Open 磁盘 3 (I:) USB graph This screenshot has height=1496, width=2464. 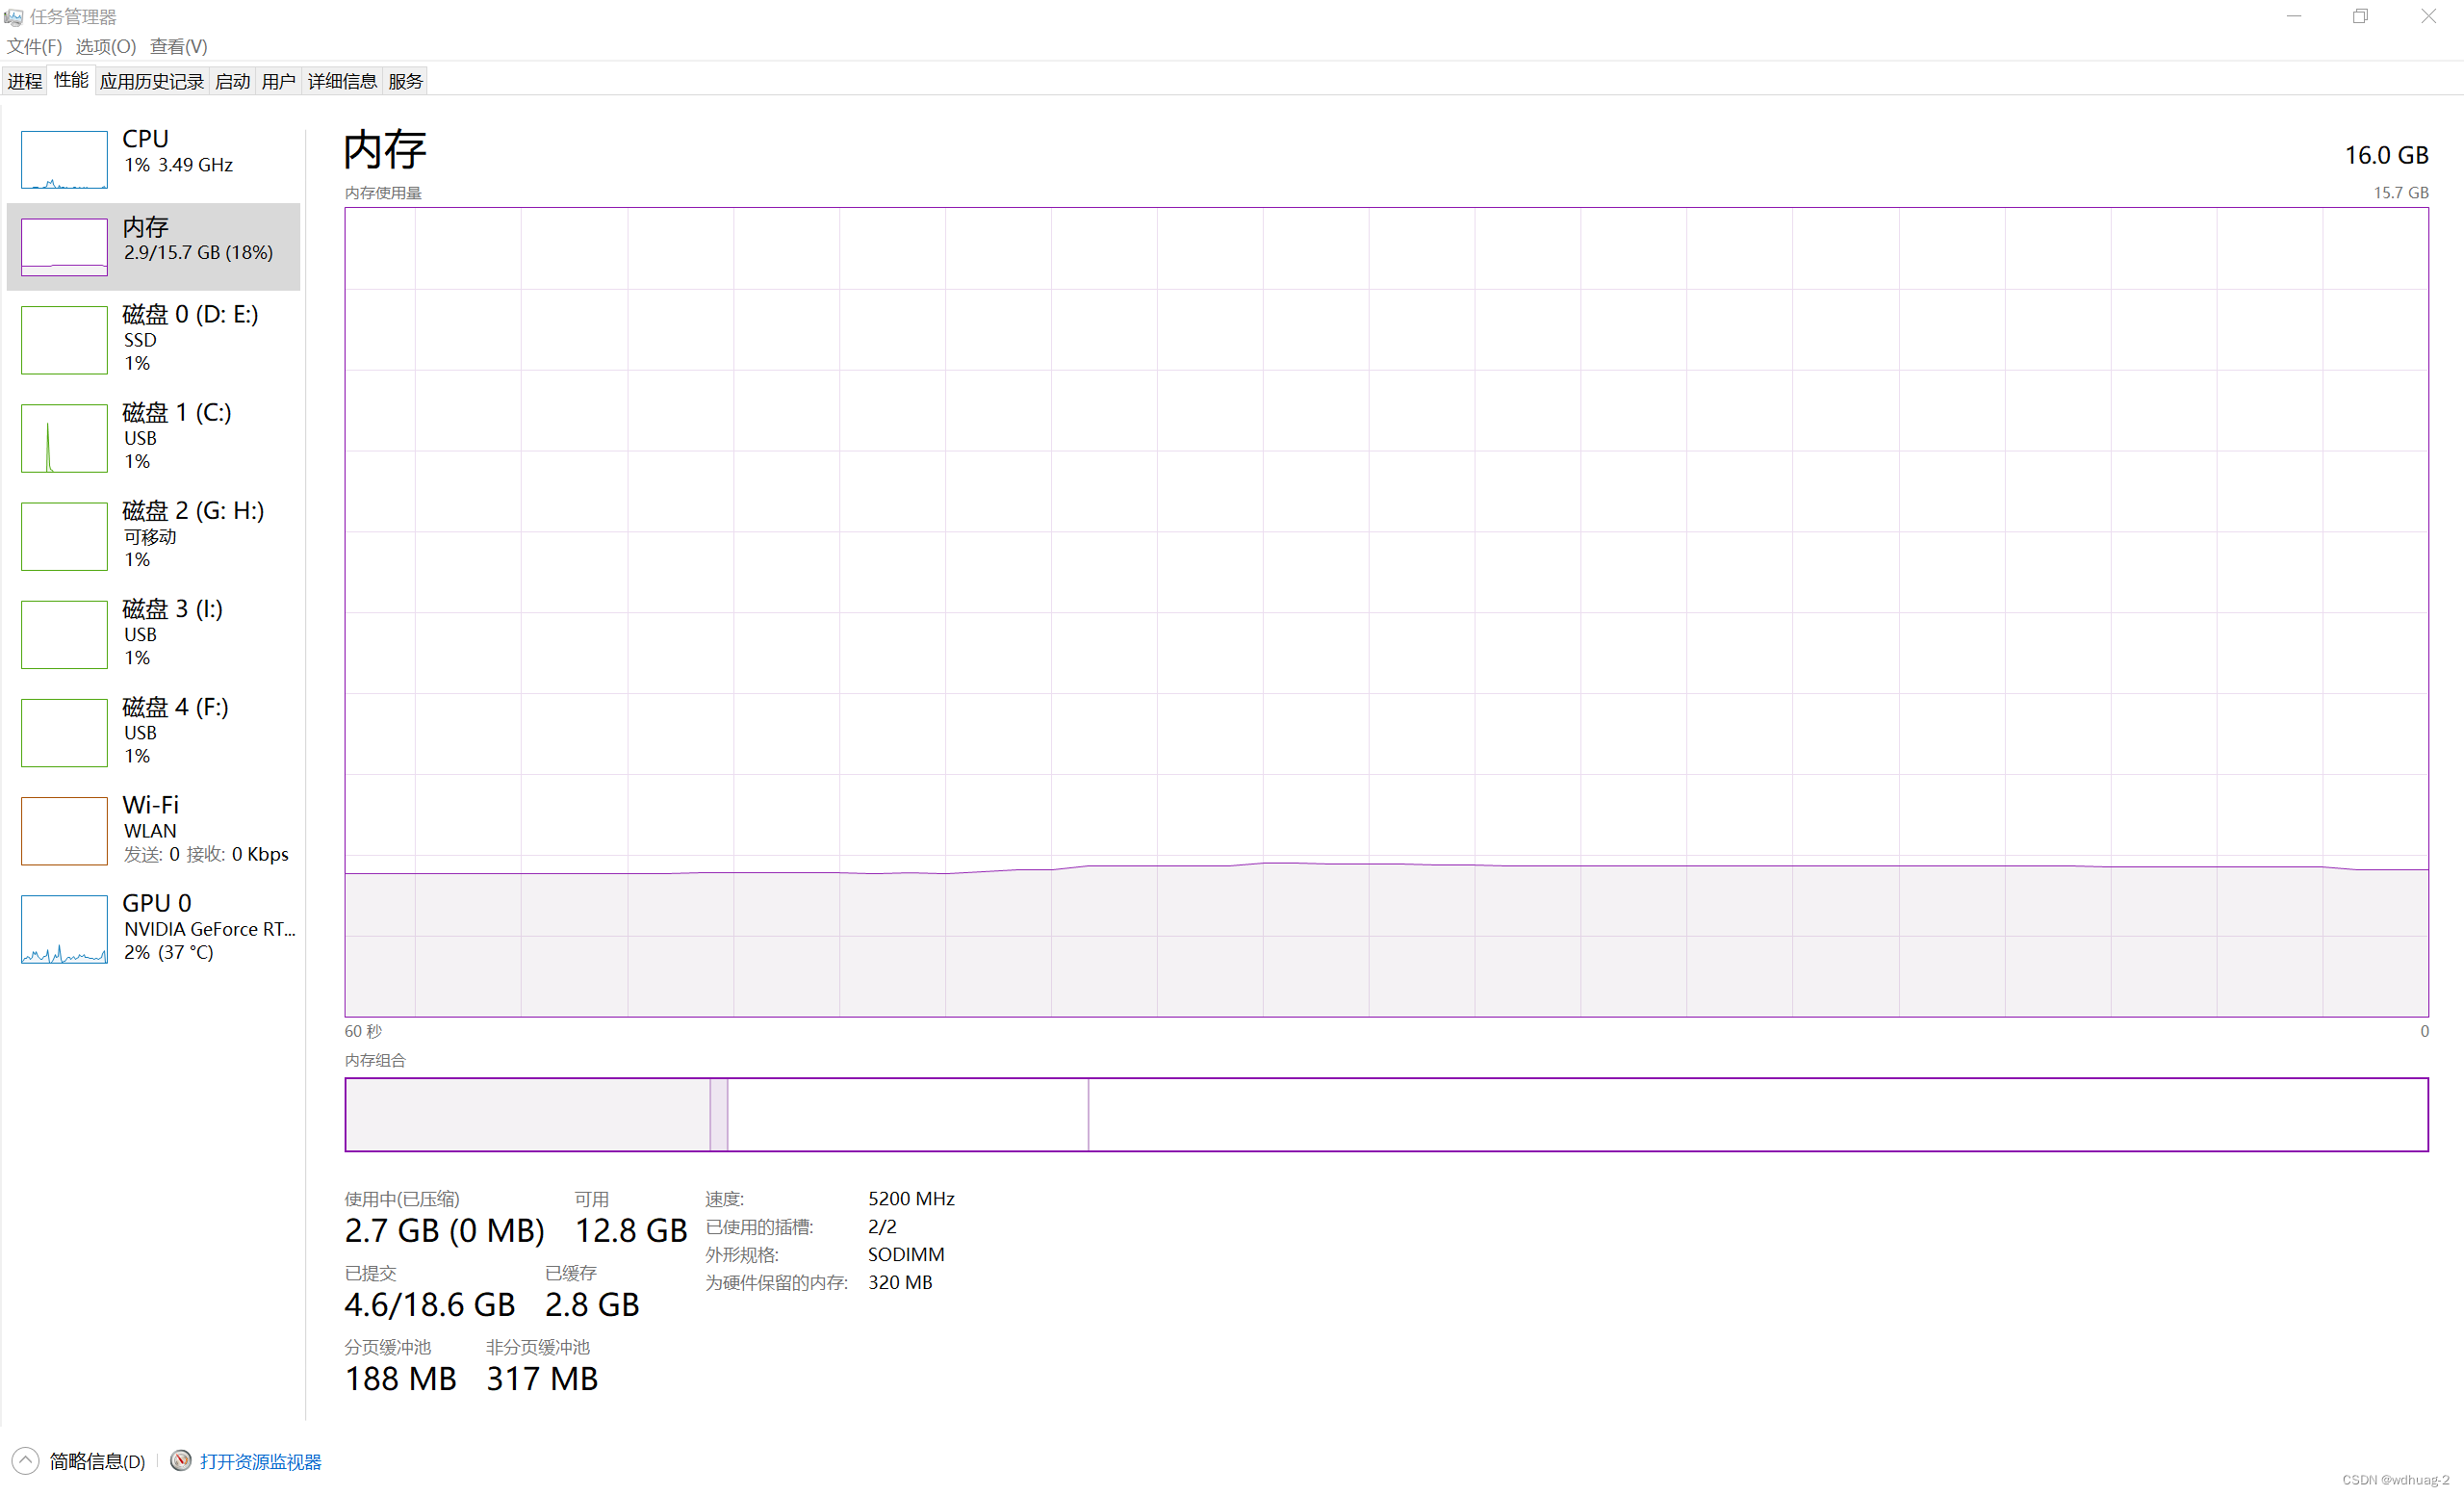click(153, 633)
